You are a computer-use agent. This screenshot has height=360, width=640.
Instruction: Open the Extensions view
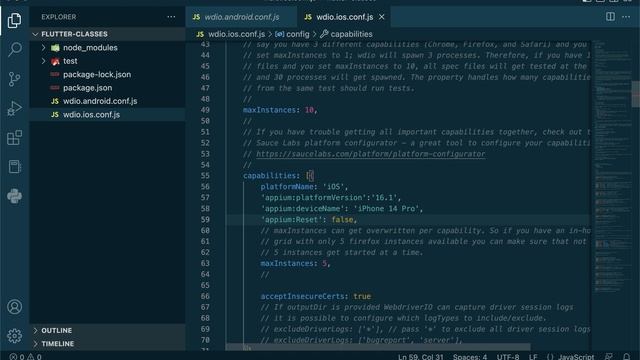(14, 138)
